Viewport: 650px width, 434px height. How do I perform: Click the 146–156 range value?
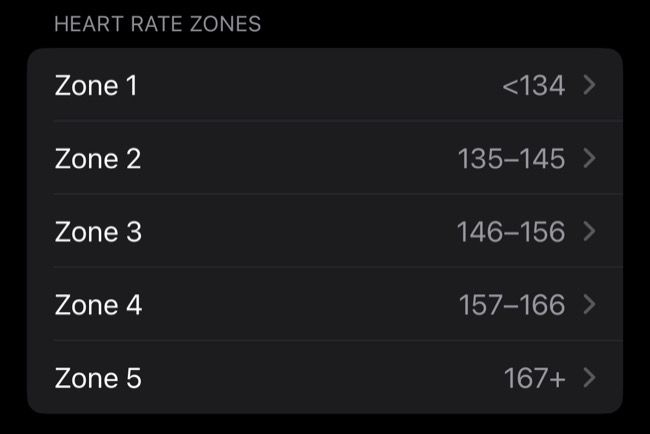(511, 232)
